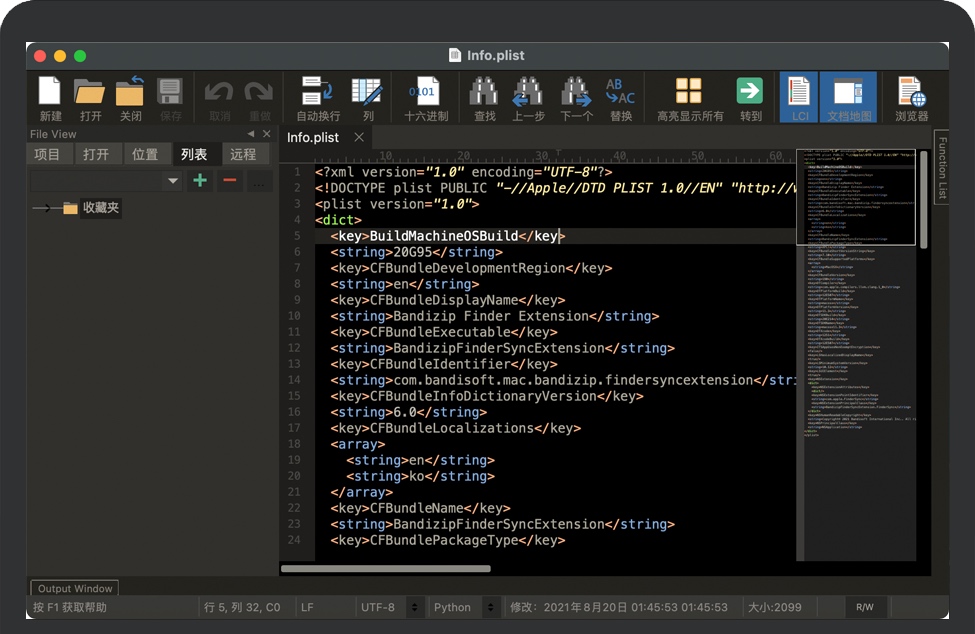Screen dimensions: 975x634
Task: Select the Favorites (收藏夹) folder tree item
Action: pos(101,208)
